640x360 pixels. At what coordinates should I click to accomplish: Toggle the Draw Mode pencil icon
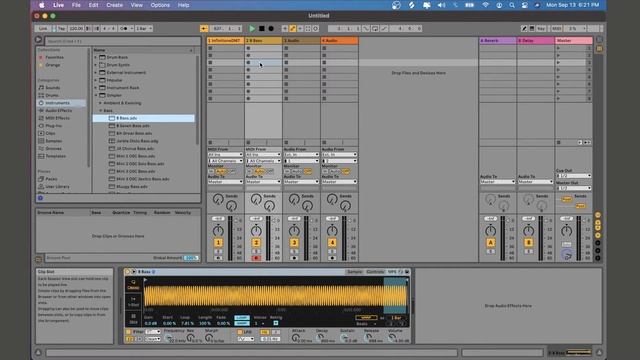[x=524, y=29]
